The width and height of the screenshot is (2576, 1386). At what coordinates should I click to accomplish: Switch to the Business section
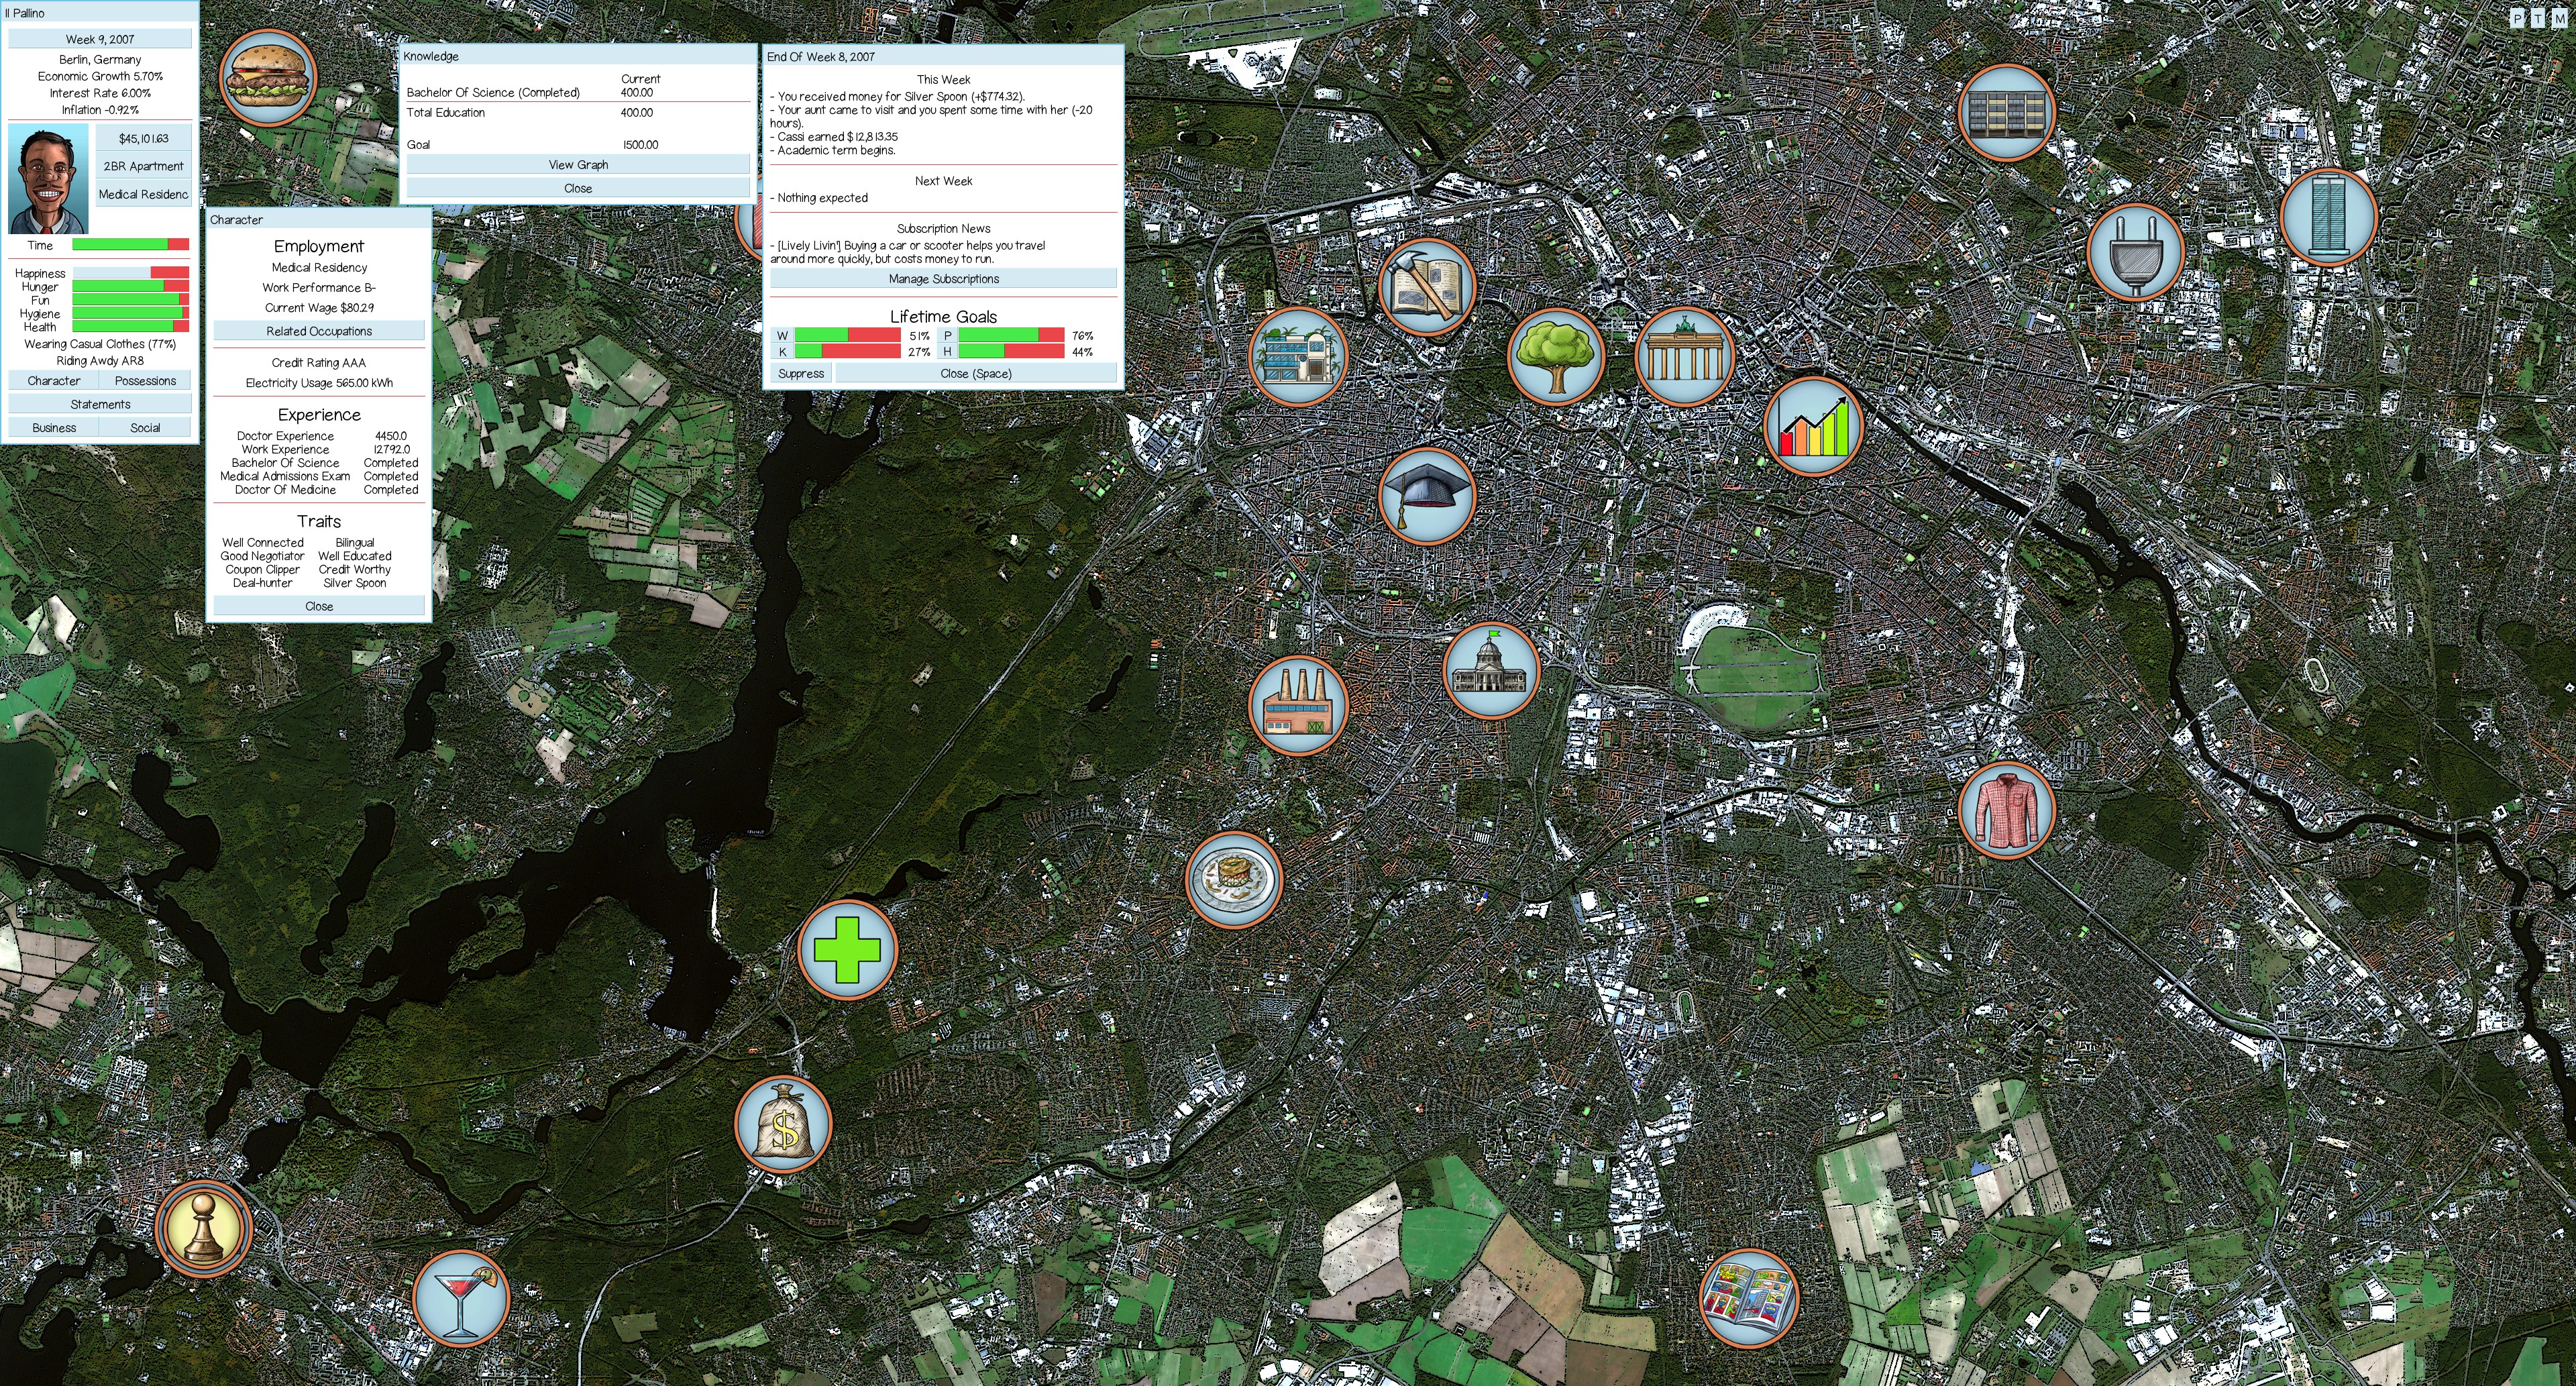54,427
